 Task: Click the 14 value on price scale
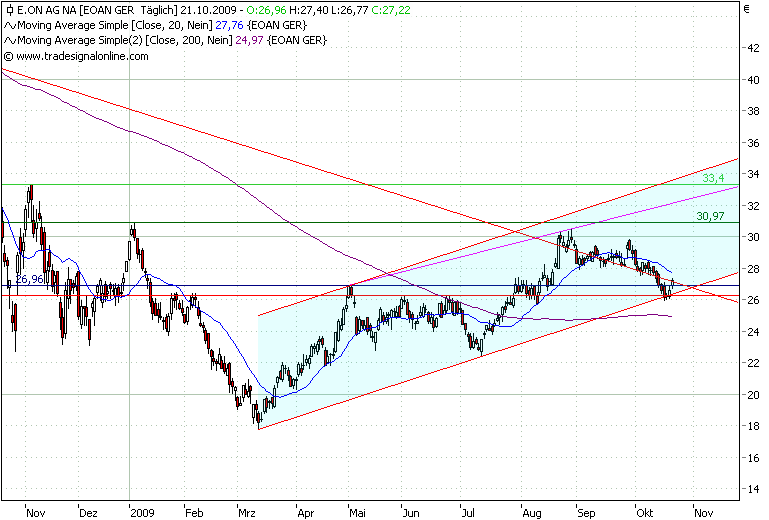(753, 489)
